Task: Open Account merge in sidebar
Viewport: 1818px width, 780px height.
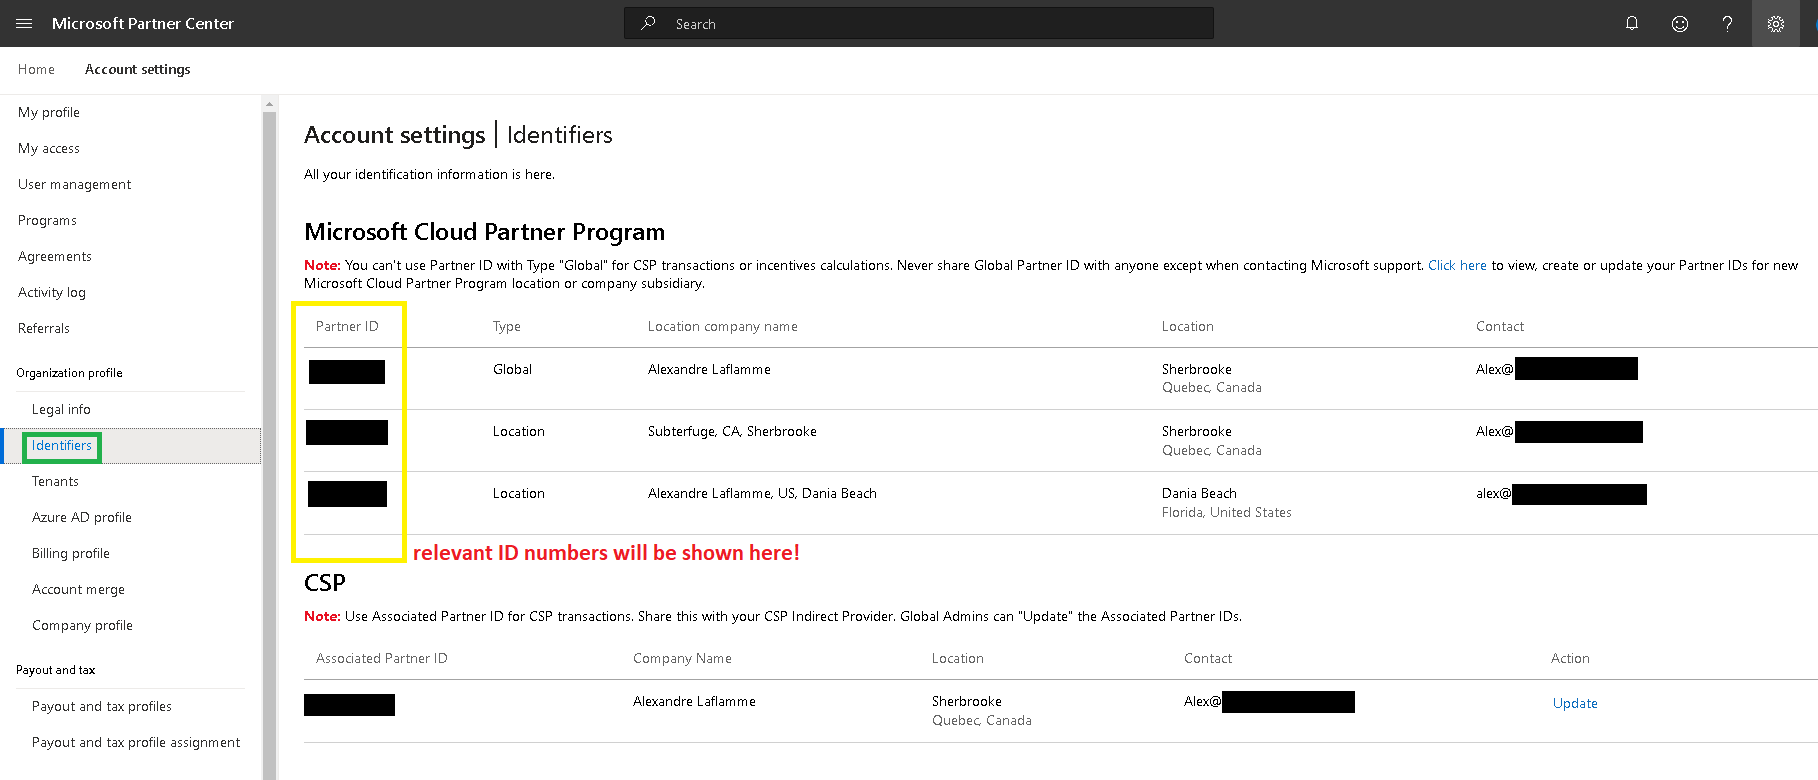Action: 78,589
